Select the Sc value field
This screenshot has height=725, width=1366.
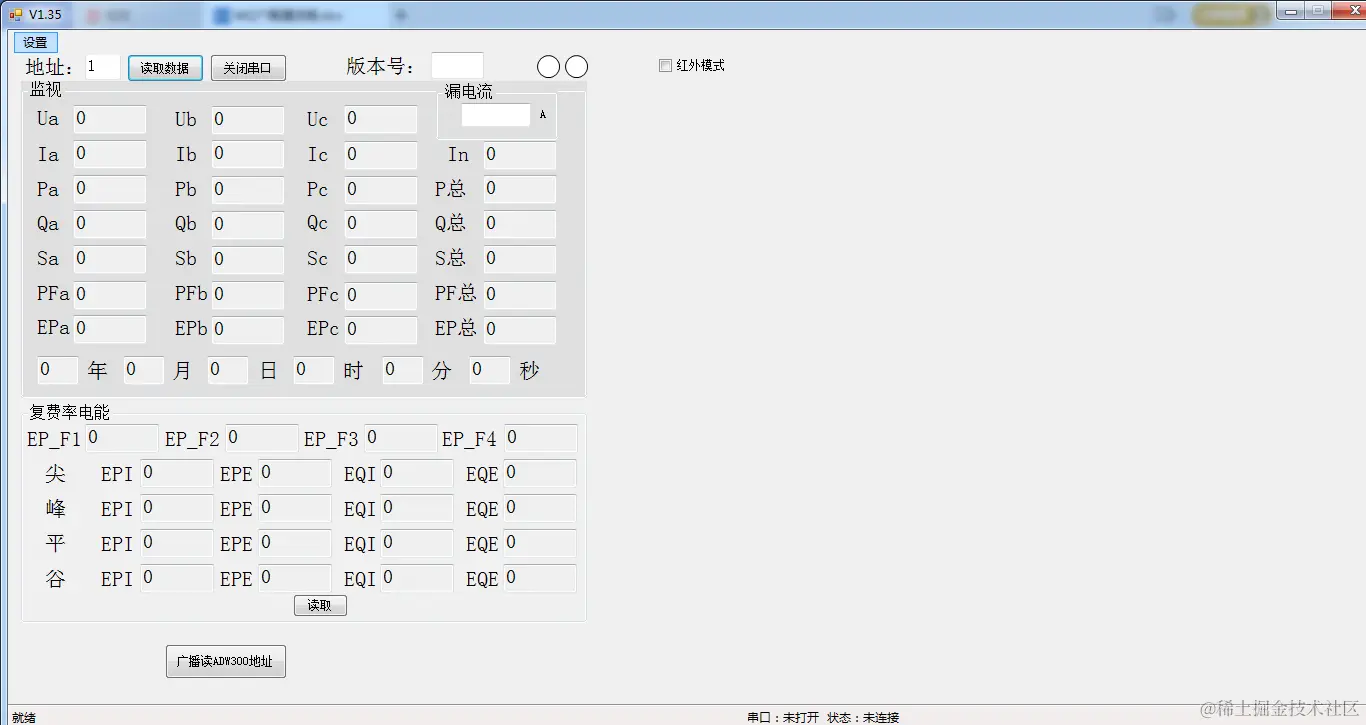(381, 260)
